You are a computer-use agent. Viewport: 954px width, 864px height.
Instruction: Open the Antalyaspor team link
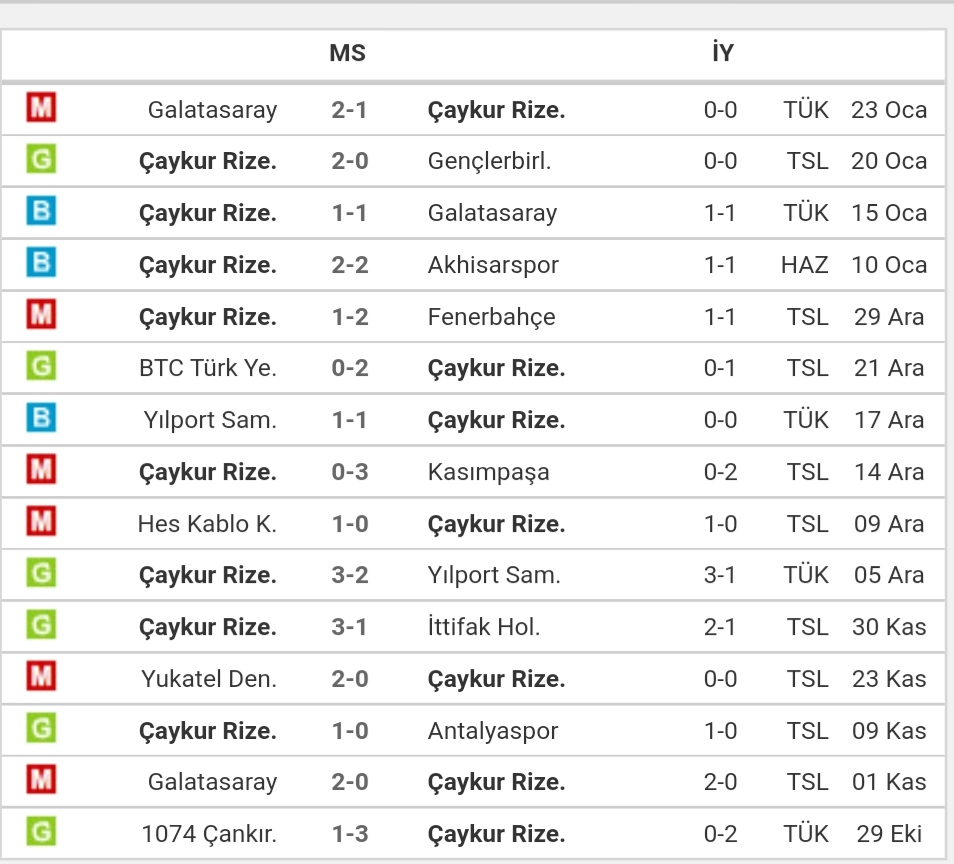click(493, 731)
